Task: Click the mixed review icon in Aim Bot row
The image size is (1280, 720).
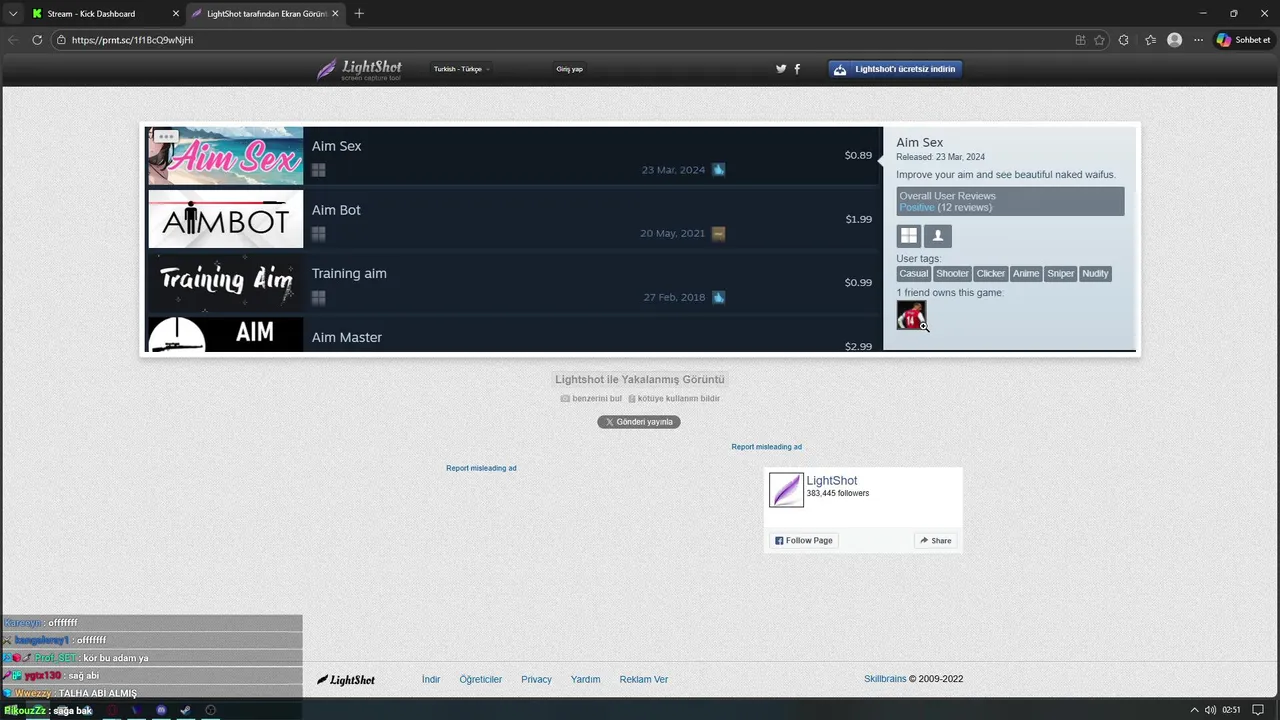Action: coord(718,234)
